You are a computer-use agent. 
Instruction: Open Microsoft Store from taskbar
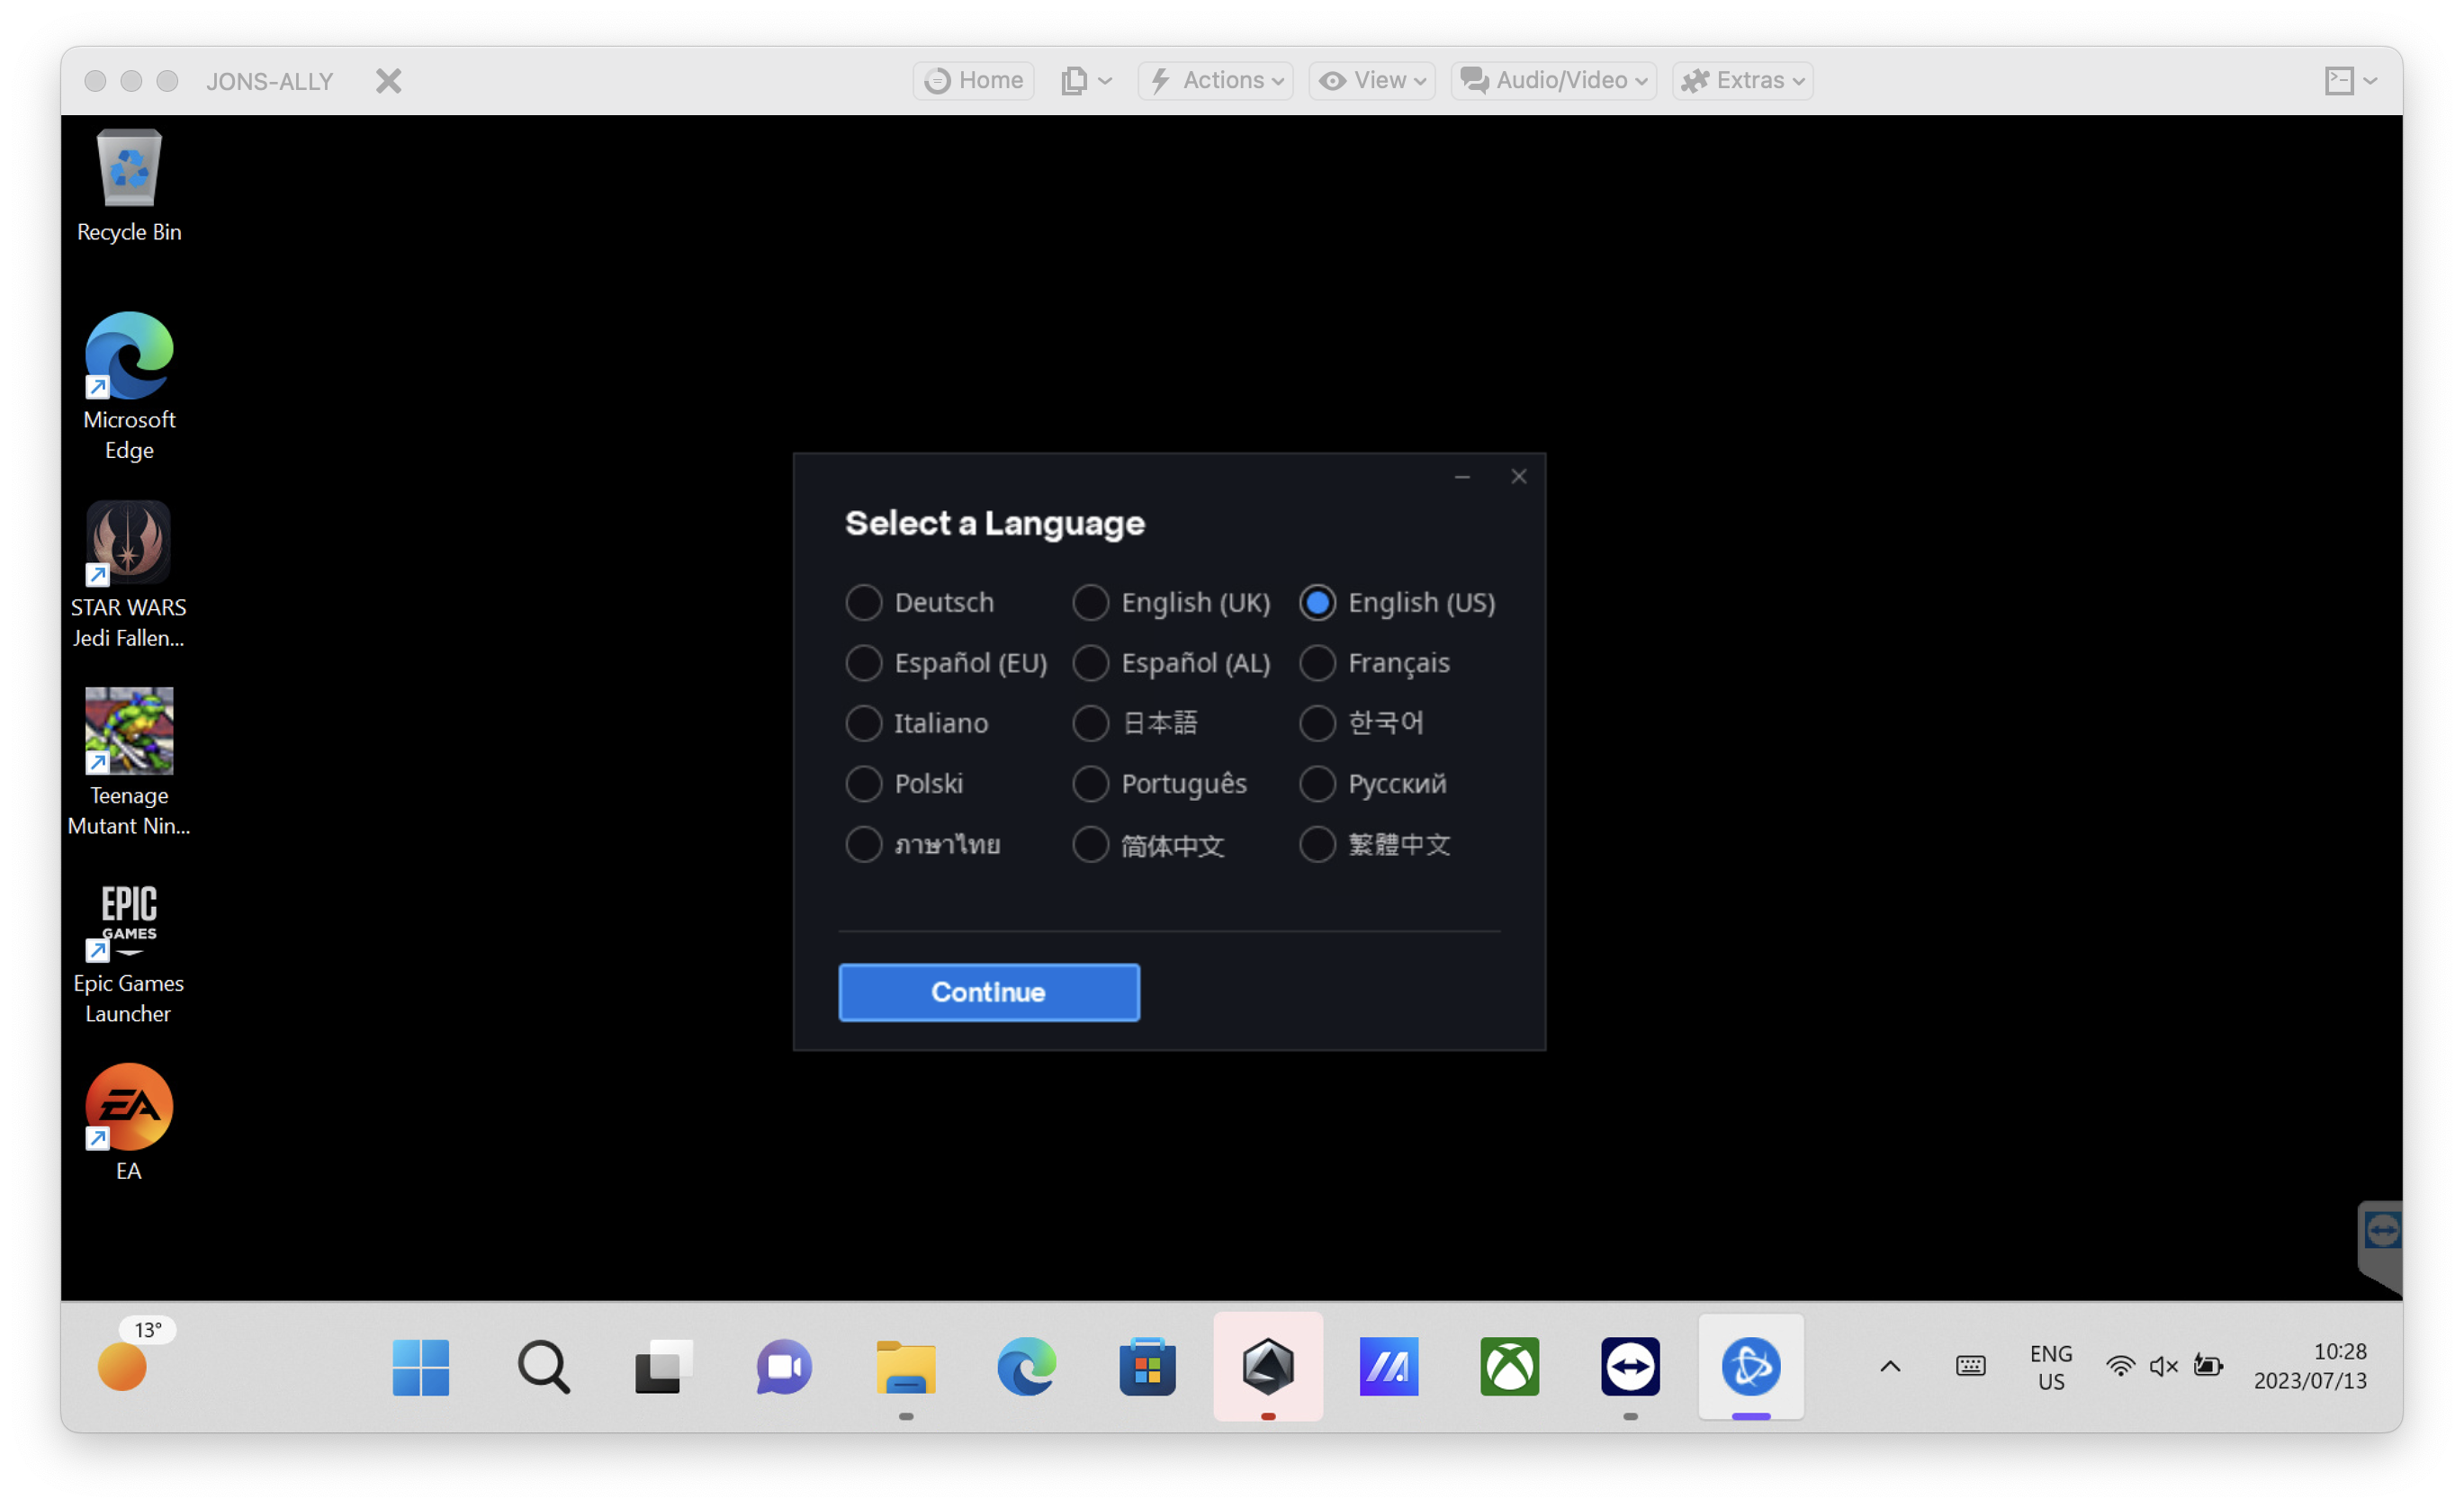point(1147,1366)
